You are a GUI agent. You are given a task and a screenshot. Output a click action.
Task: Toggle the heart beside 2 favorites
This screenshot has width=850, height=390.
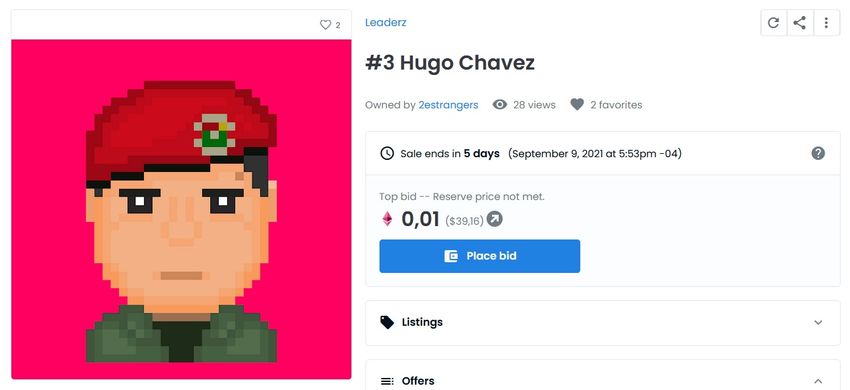tap(577, 105)
